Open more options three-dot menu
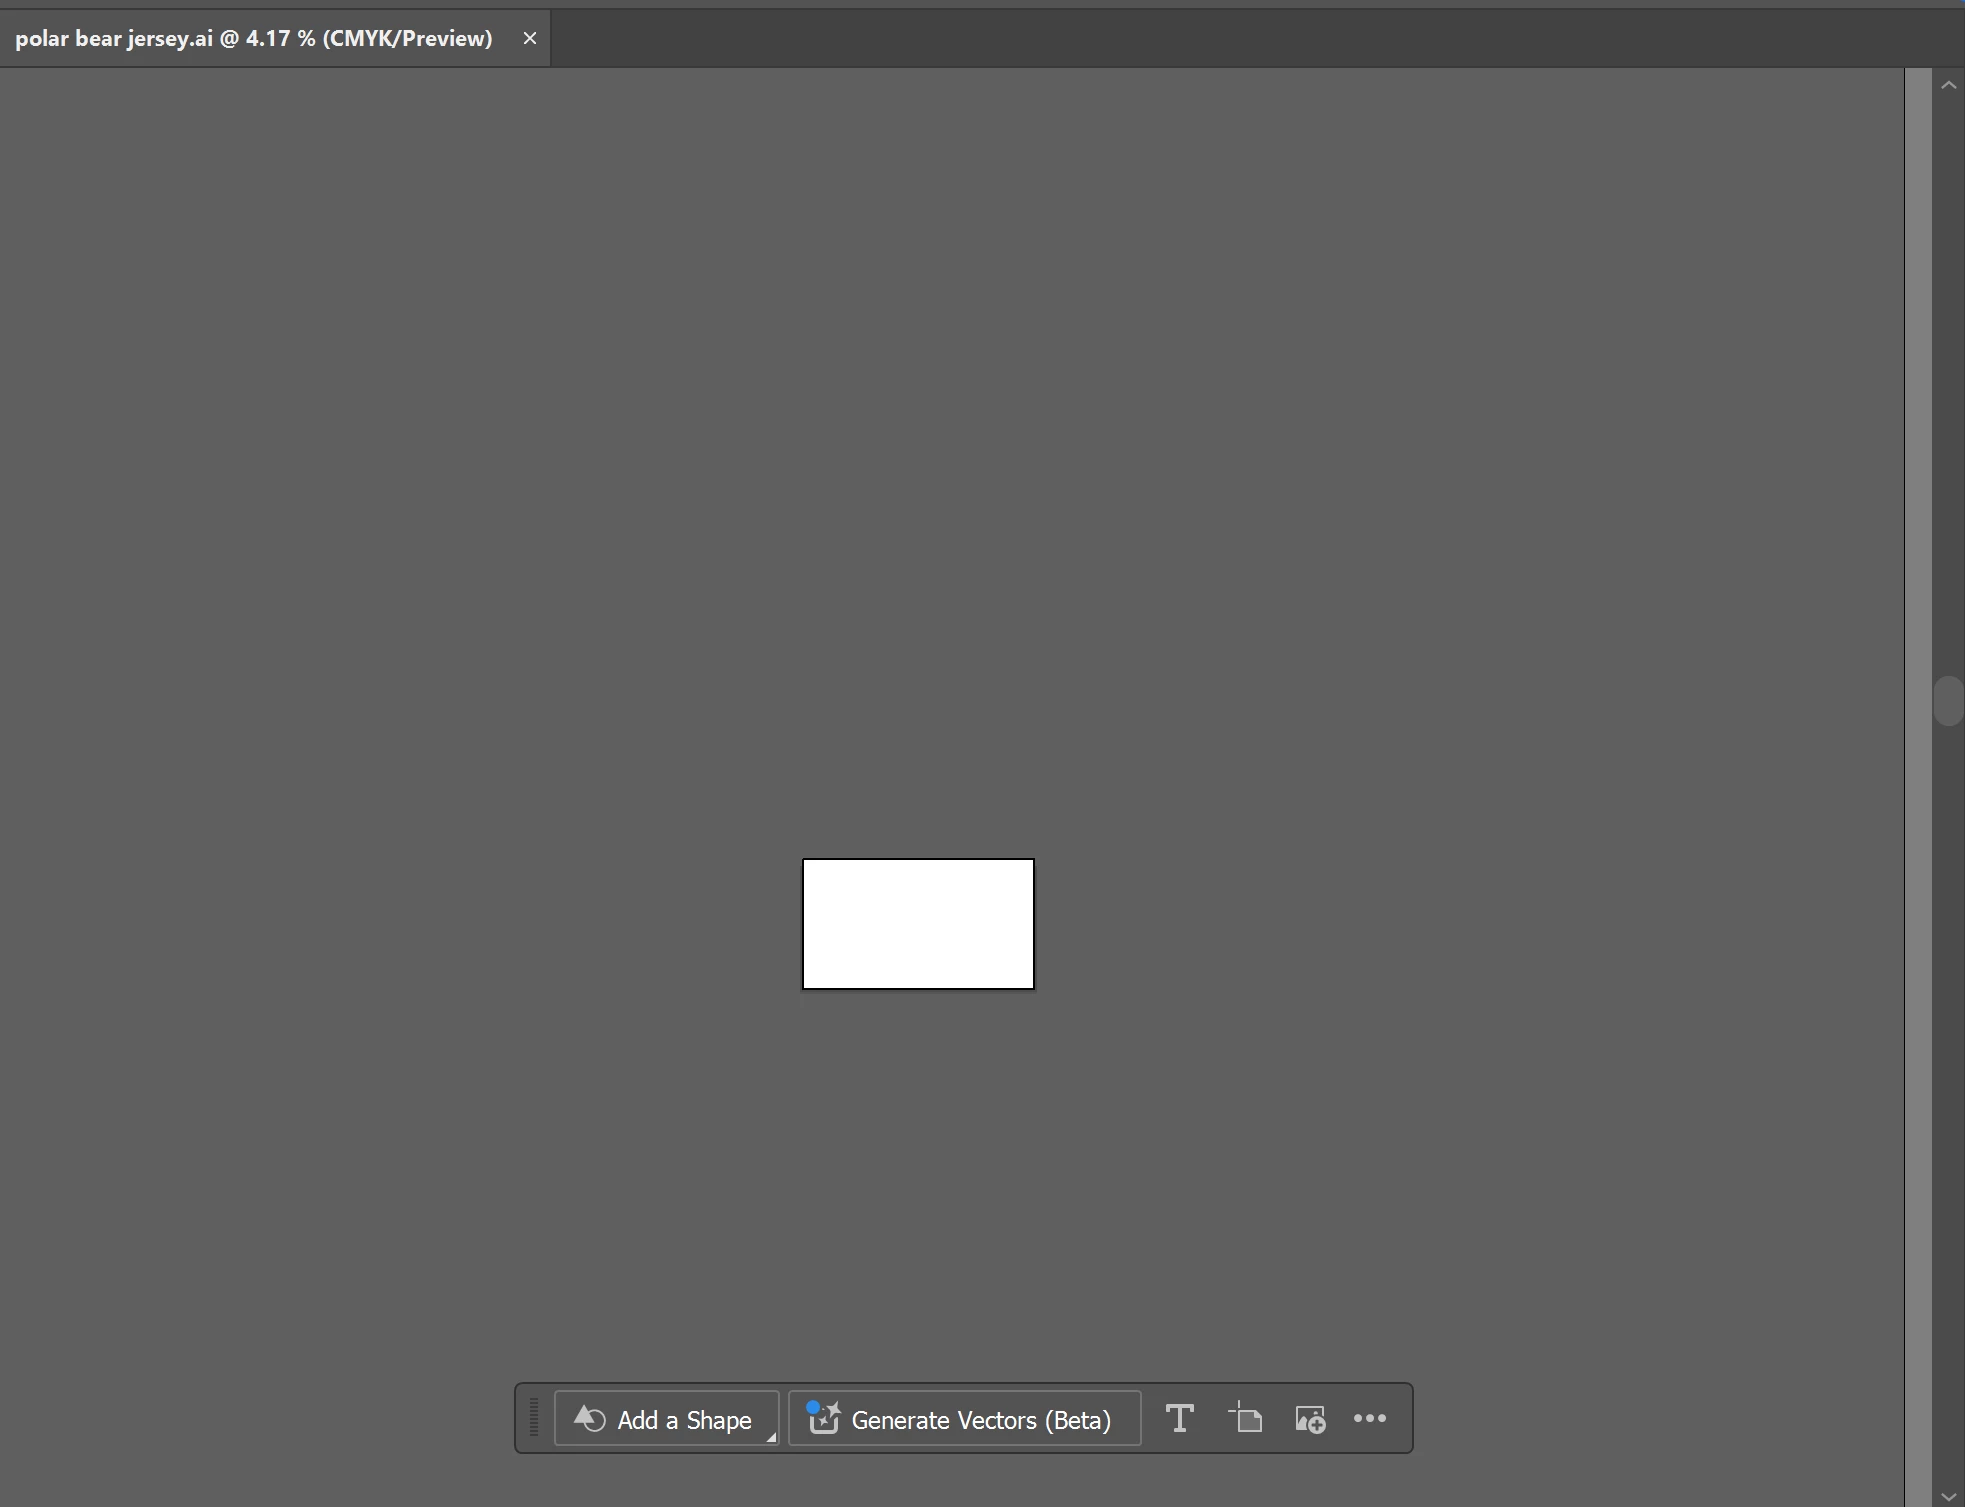1965x1507 pixels. [1369, 1418]
